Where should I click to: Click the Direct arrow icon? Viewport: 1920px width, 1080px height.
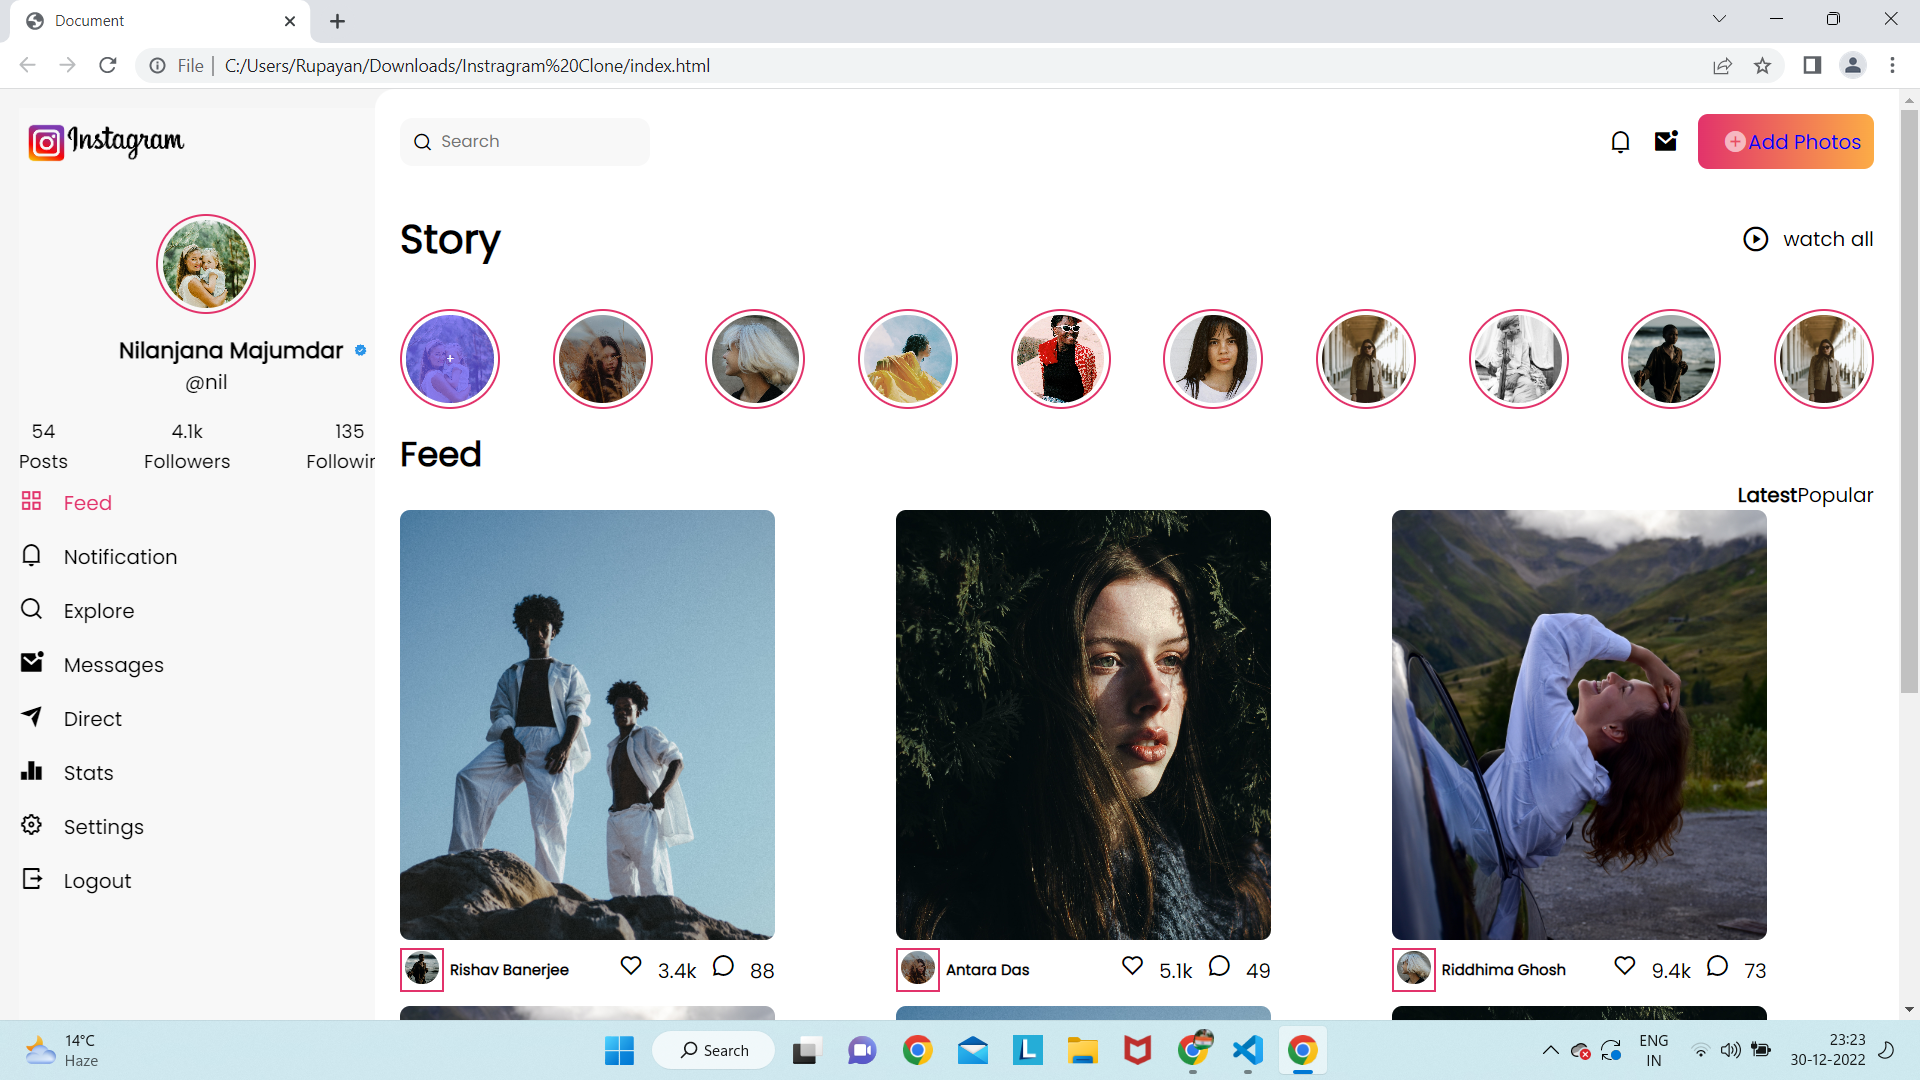(31, 718)
